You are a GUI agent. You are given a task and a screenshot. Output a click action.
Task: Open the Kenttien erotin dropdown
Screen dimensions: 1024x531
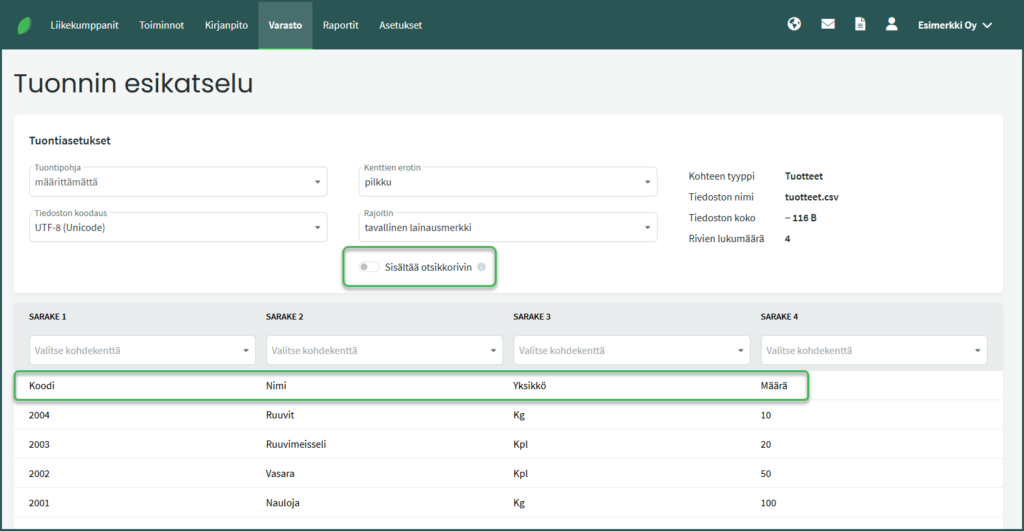507,182
